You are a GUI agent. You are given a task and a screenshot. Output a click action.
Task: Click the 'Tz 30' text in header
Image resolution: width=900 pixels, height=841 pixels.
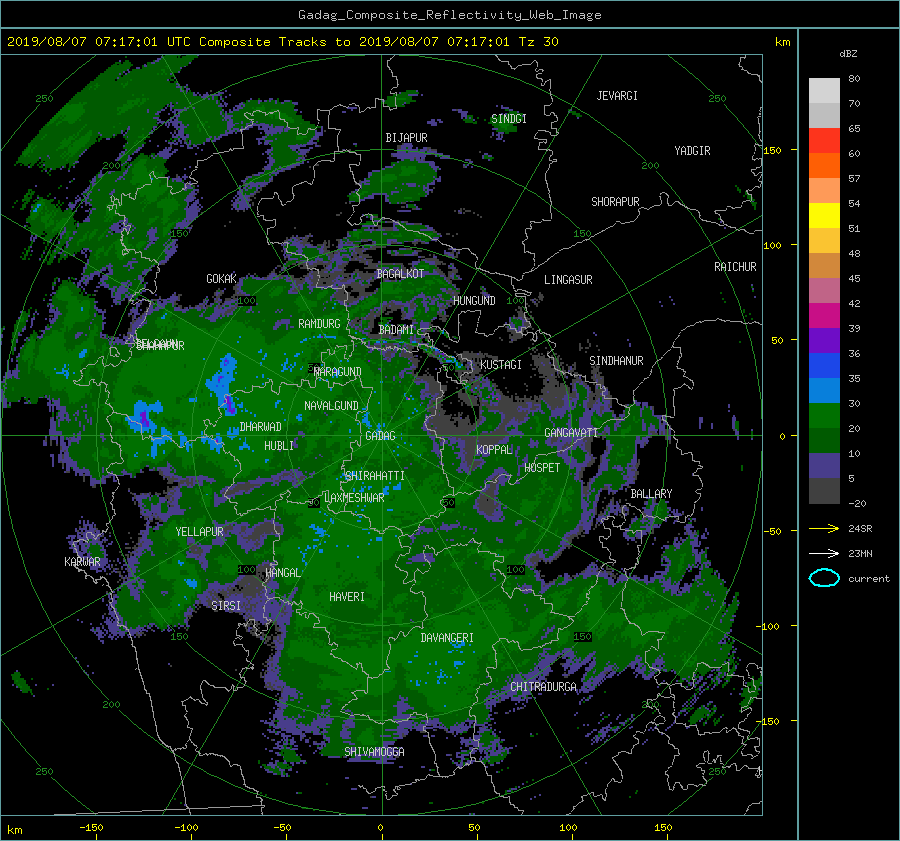point(538,42)
